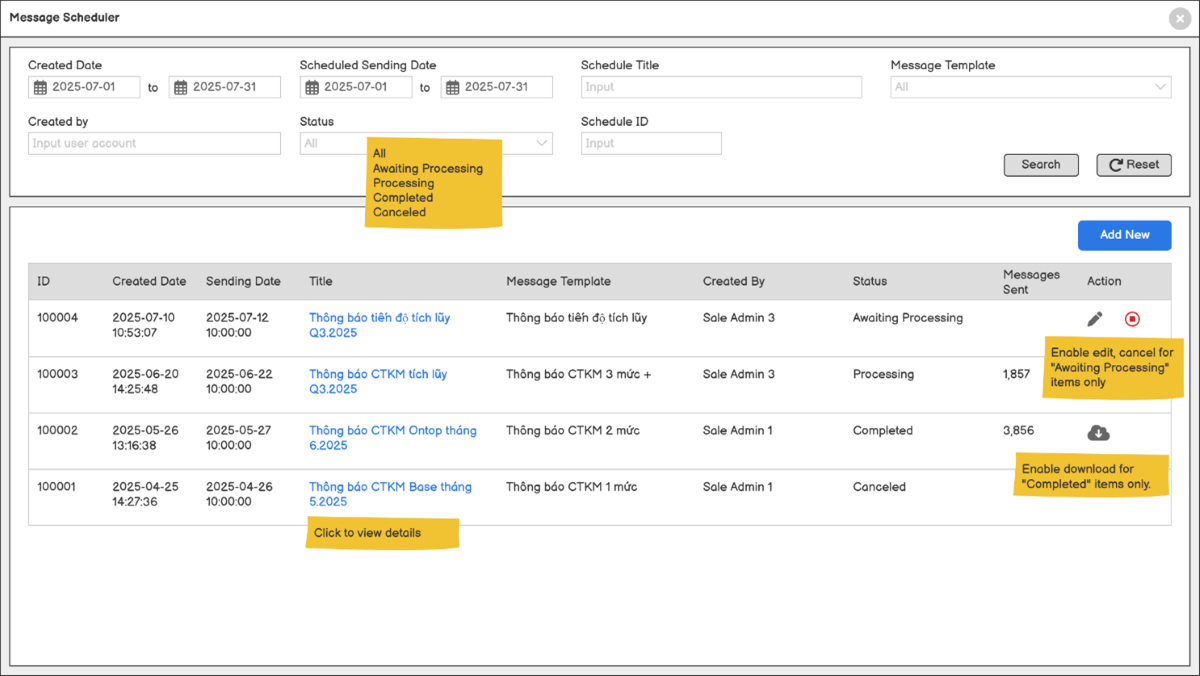Open "Thông báo CTKM tích lũy Q3.2025" link
The height and width of the screenshot is (676, 1200).
point(377,374)
